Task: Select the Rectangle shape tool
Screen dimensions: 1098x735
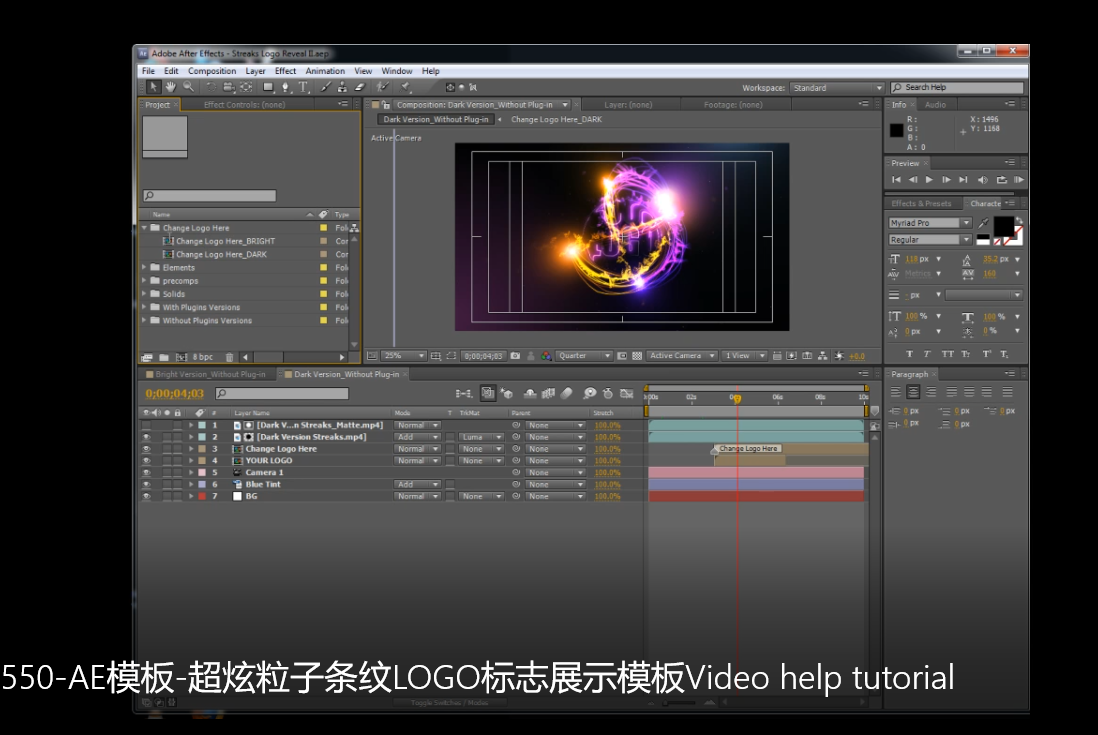Action: click(268, 87)
